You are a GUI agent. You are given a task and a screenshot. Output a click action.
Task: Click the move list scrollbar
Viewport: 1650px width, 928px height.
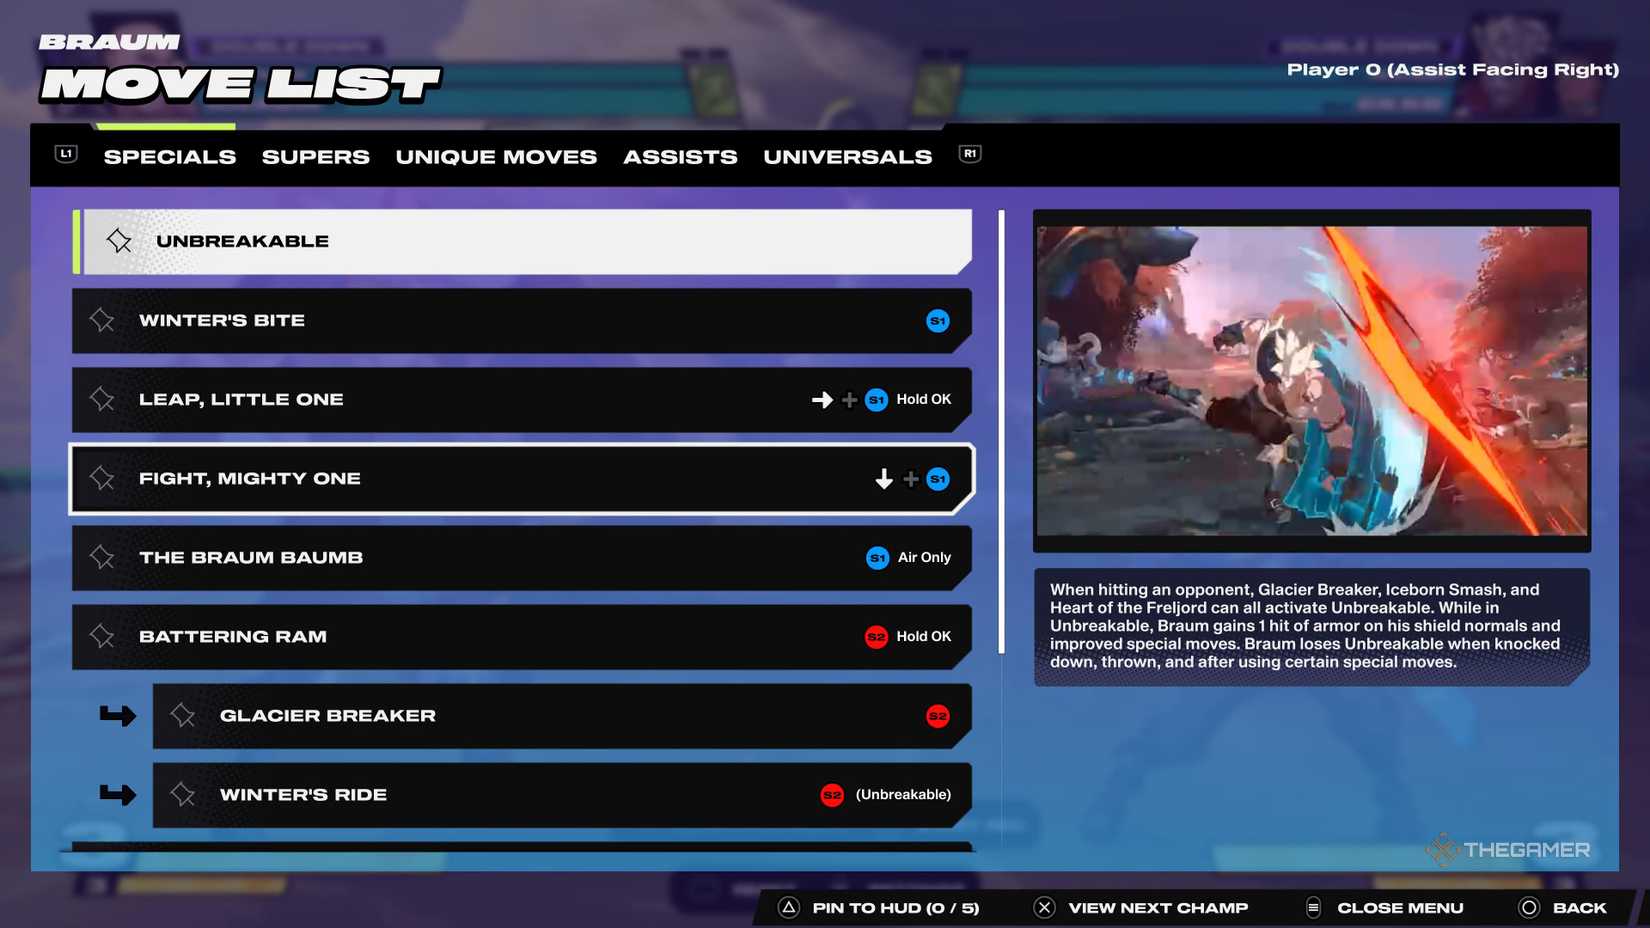click(x=1000, y=430)
